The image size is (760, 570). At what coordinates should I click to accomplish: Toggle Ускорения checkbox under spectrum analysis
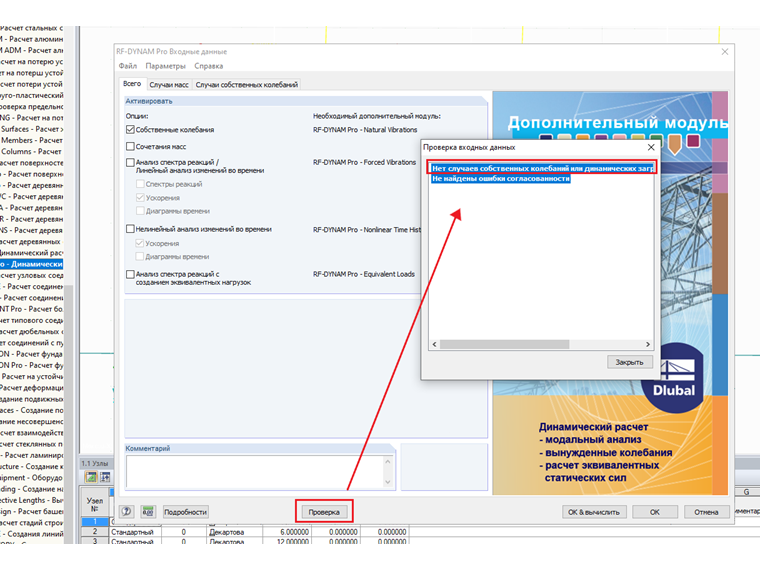[140, 197]
